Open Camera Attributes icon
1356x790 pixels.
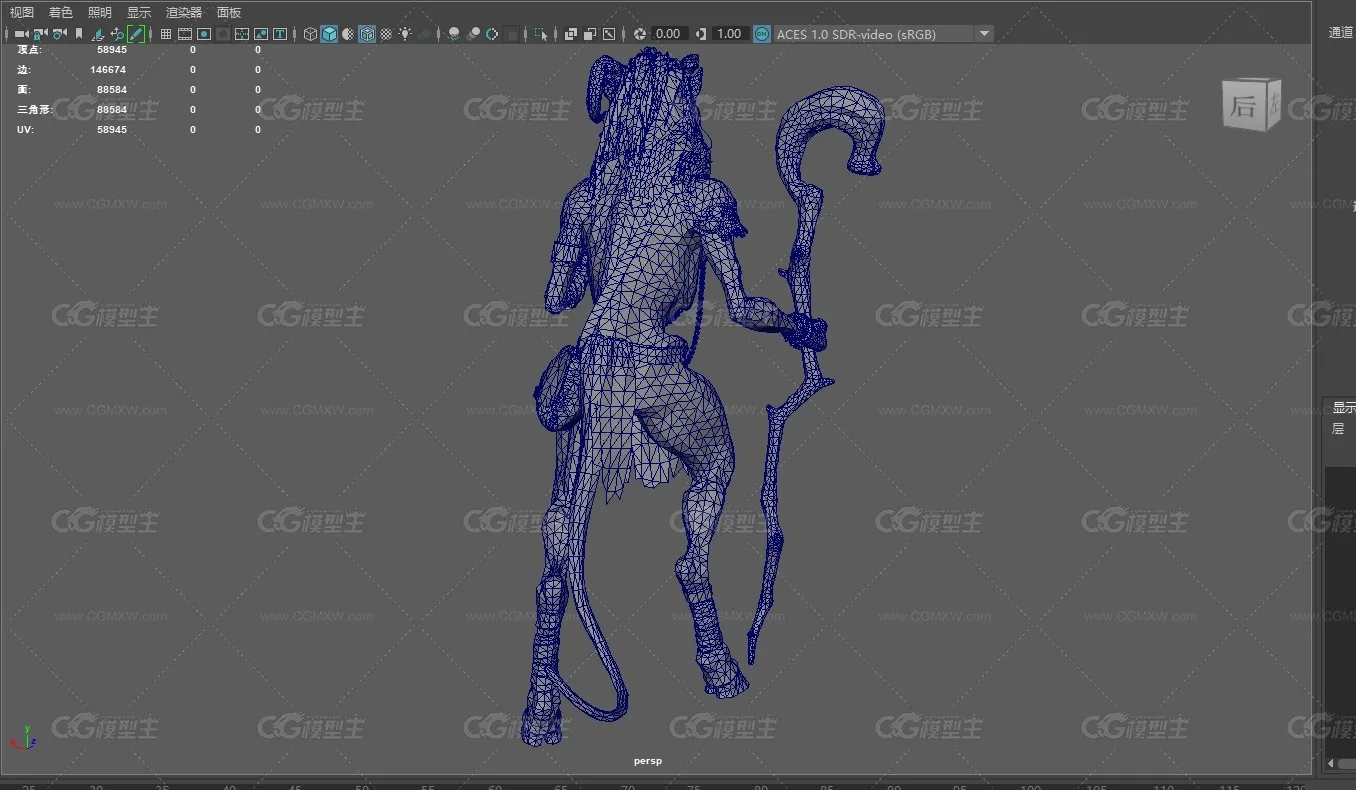59,34
